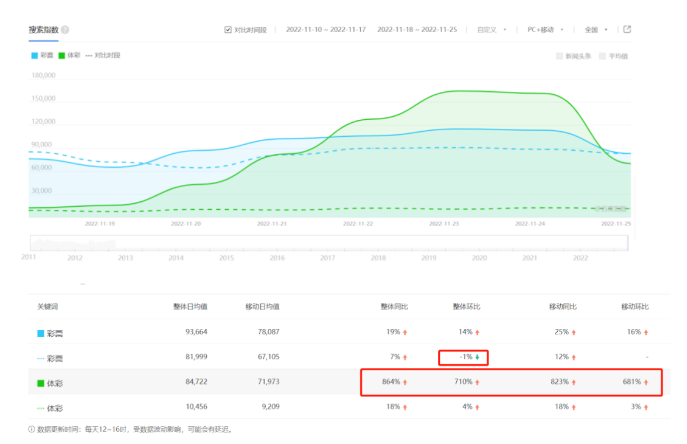Image resolution: width=687 pixels, height=444 pixels.
Task: Uncheck the 对比时间段 checkbox
Action: click(x=228, y=30)
